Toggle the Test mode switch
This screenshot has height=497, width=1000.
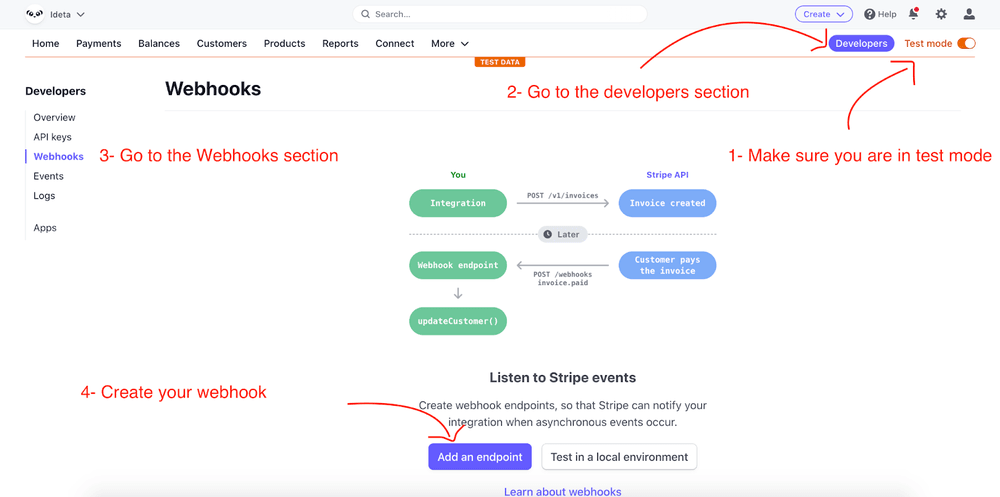coord(966,43)
